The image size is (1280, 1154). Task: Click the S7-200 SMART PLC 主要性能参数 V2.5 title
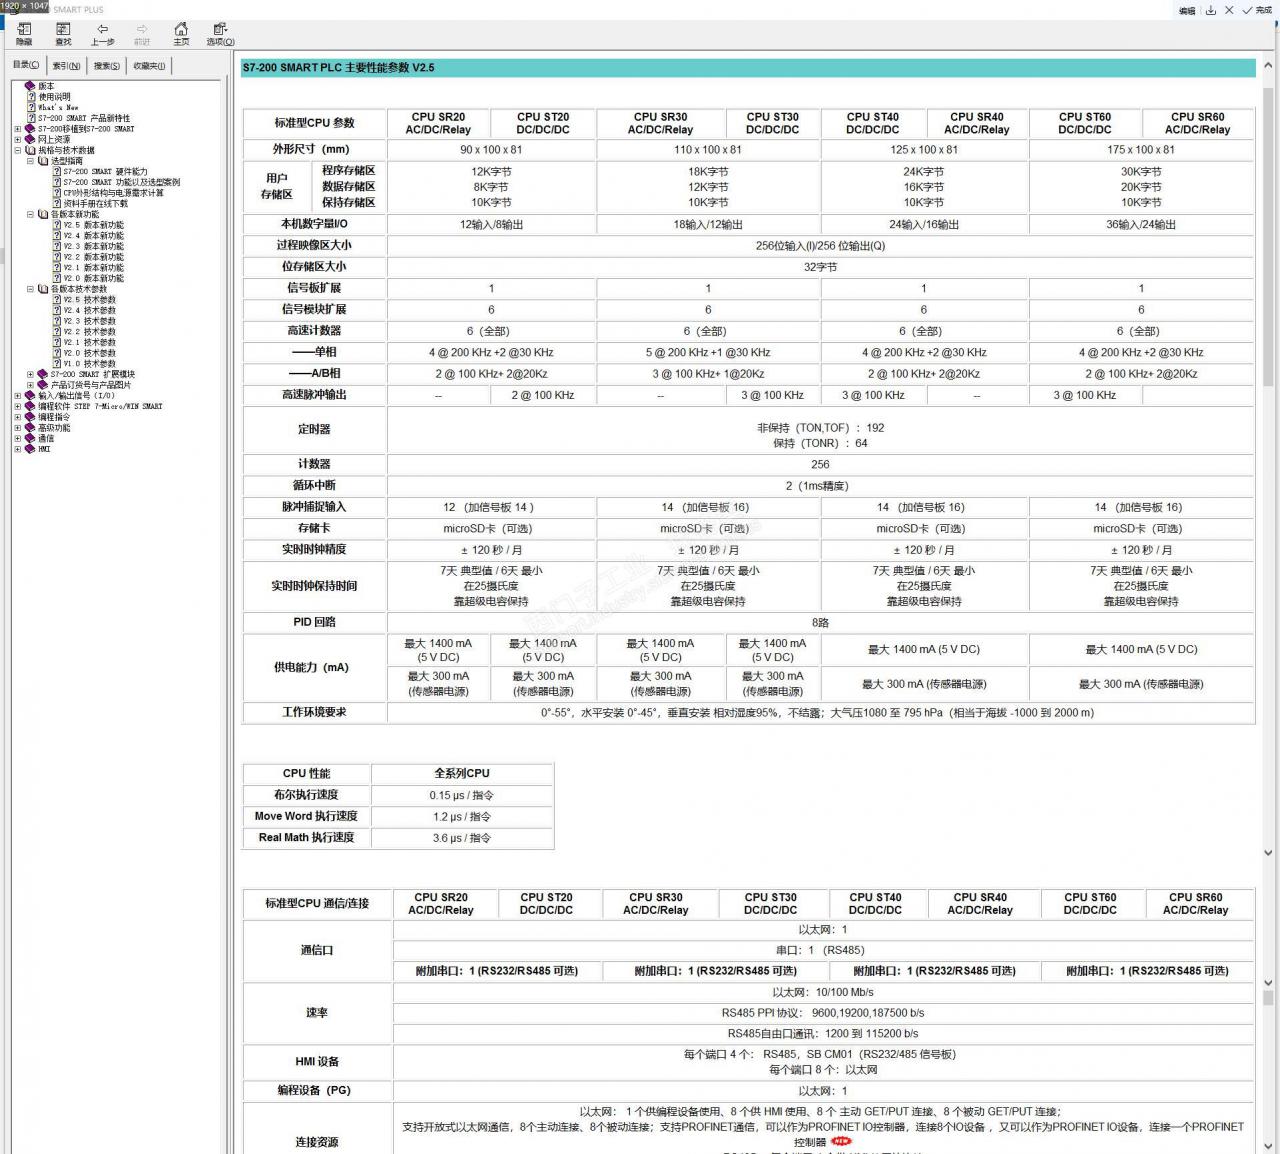point(338,68)
